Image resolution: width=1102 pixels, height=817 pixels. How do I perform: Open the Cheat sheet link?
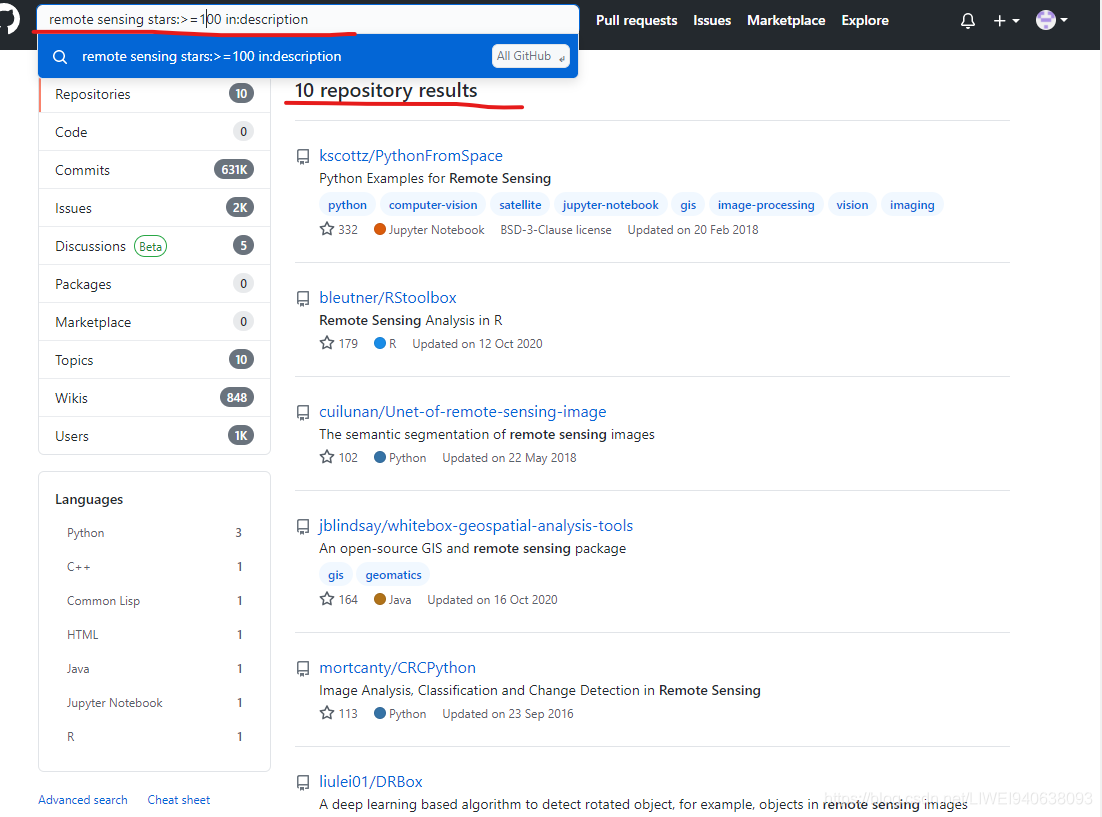179,800
